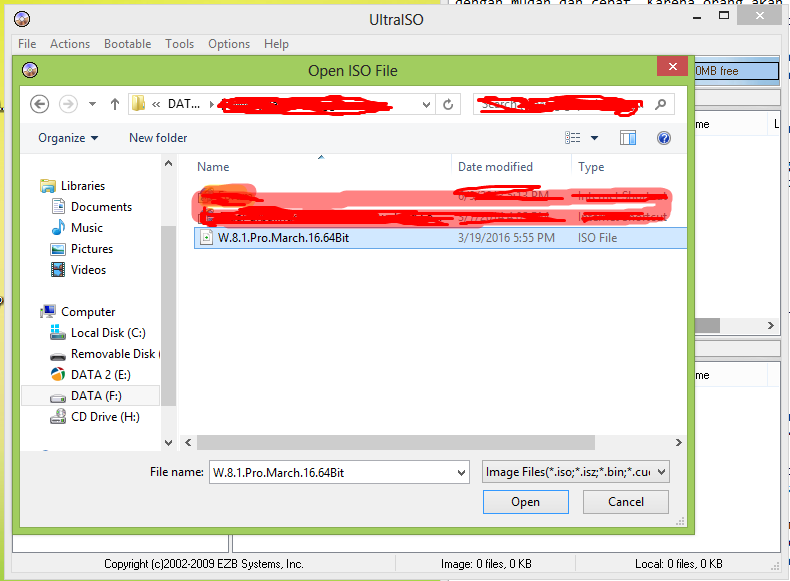Click the Forward arrow in the dialog
This screenshot has height=581, width=790.
click(69, 104)
